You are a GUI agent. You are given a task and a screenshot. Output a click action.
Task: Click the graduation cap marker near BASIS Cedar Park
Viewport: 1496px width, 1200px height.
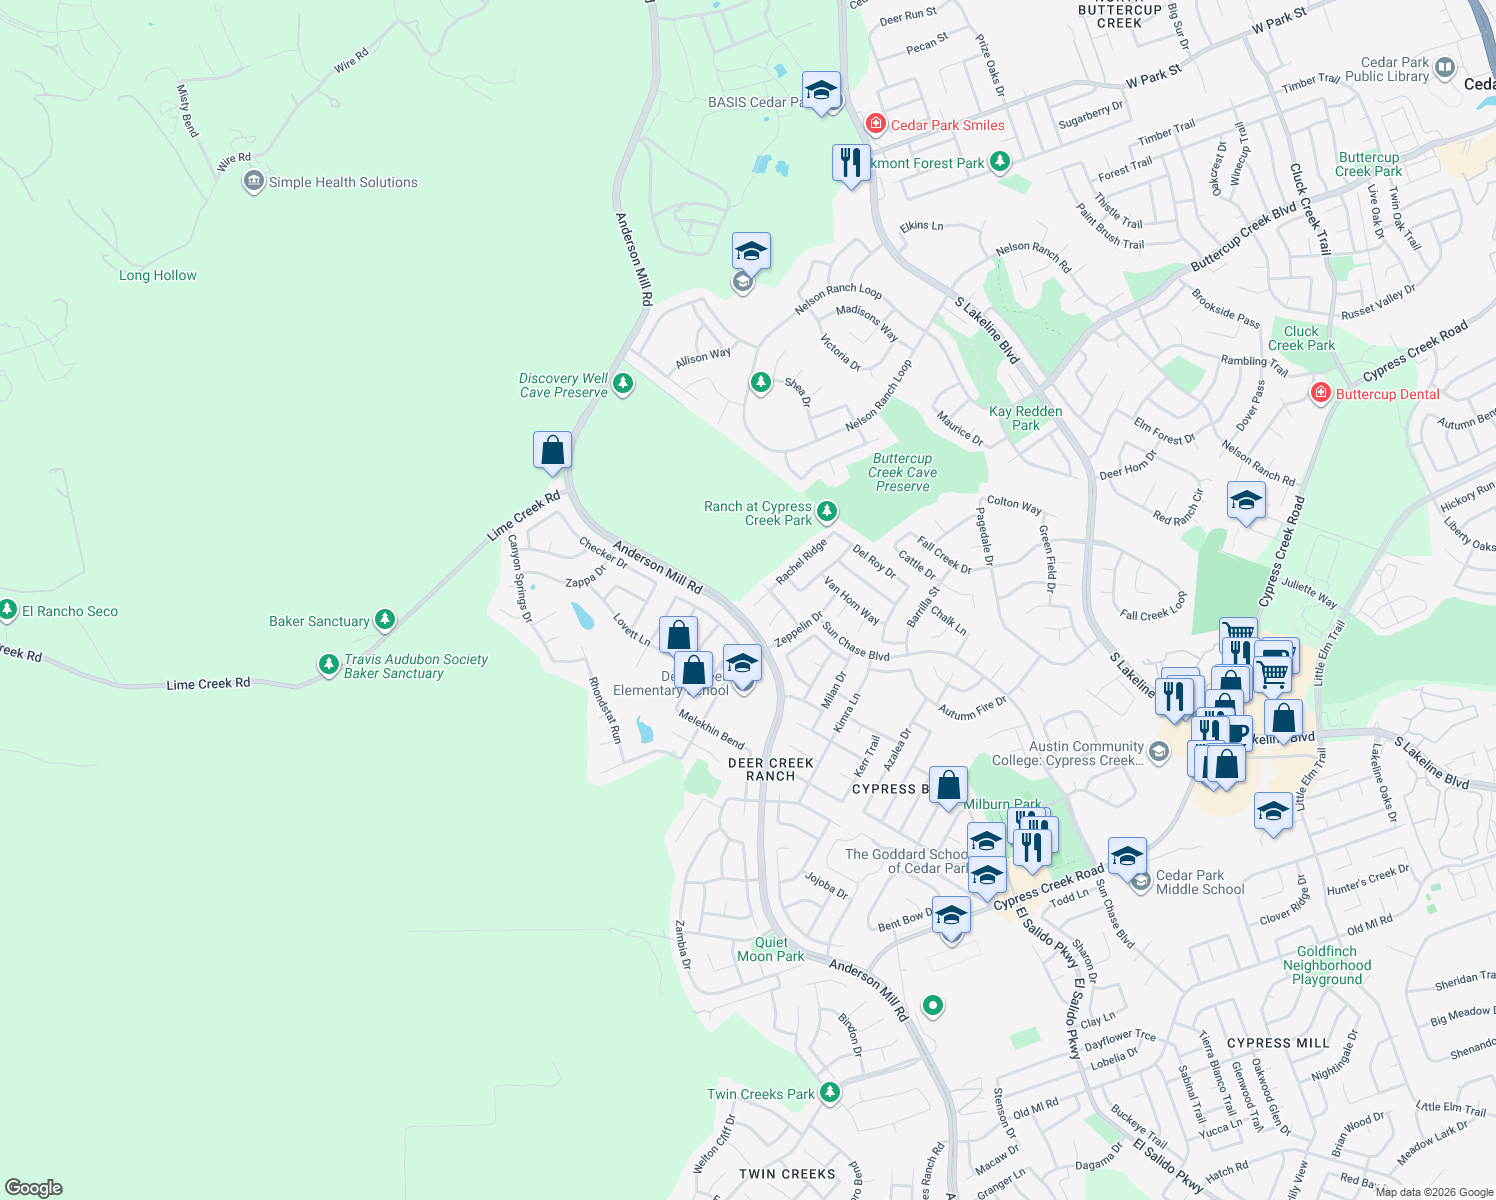point(820,91)
